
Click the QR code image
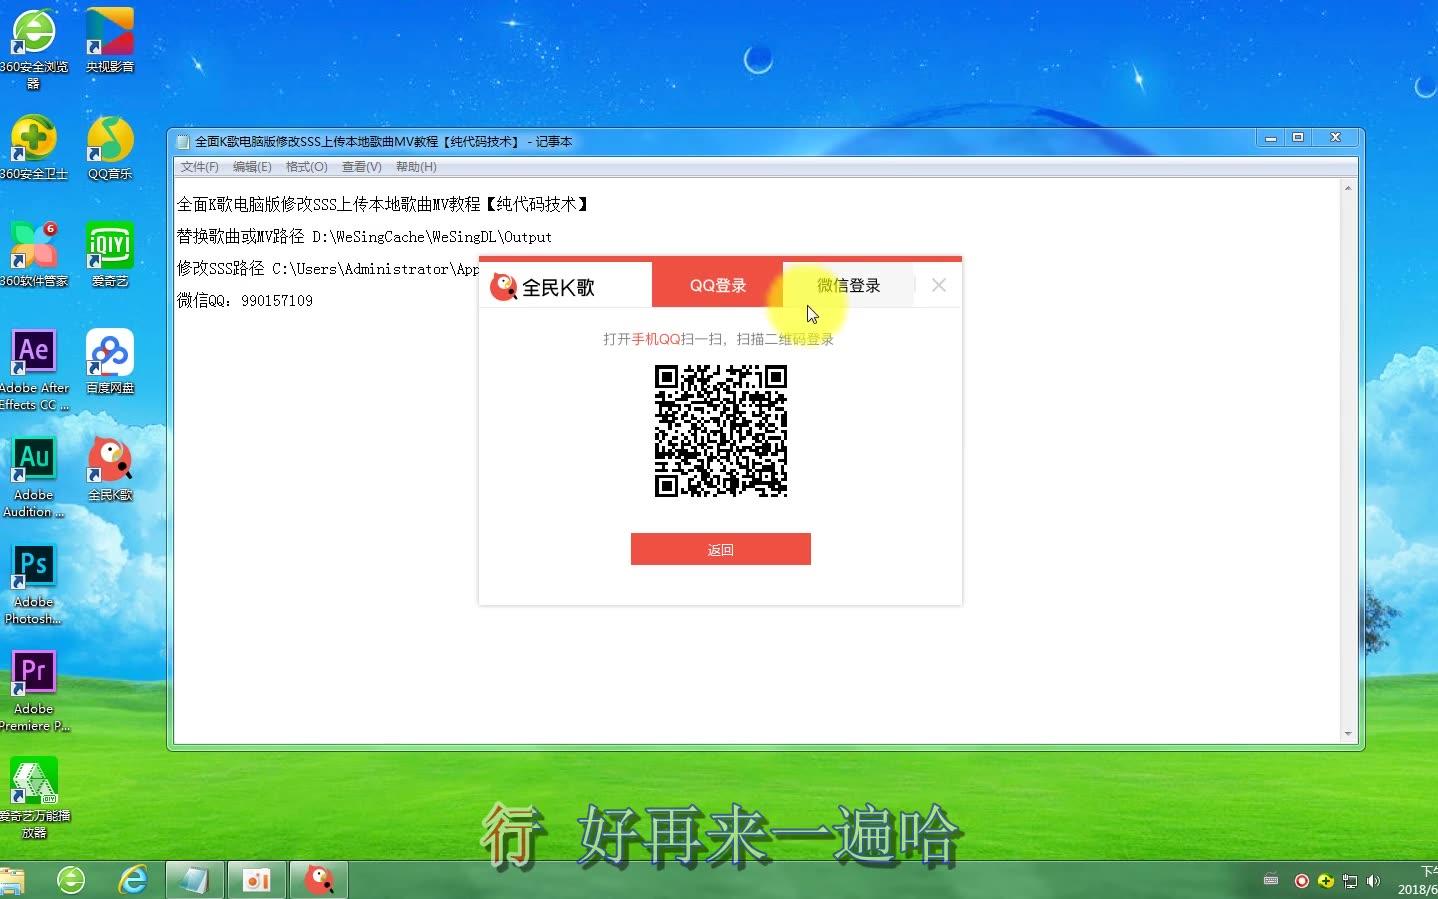click(720, 431)
